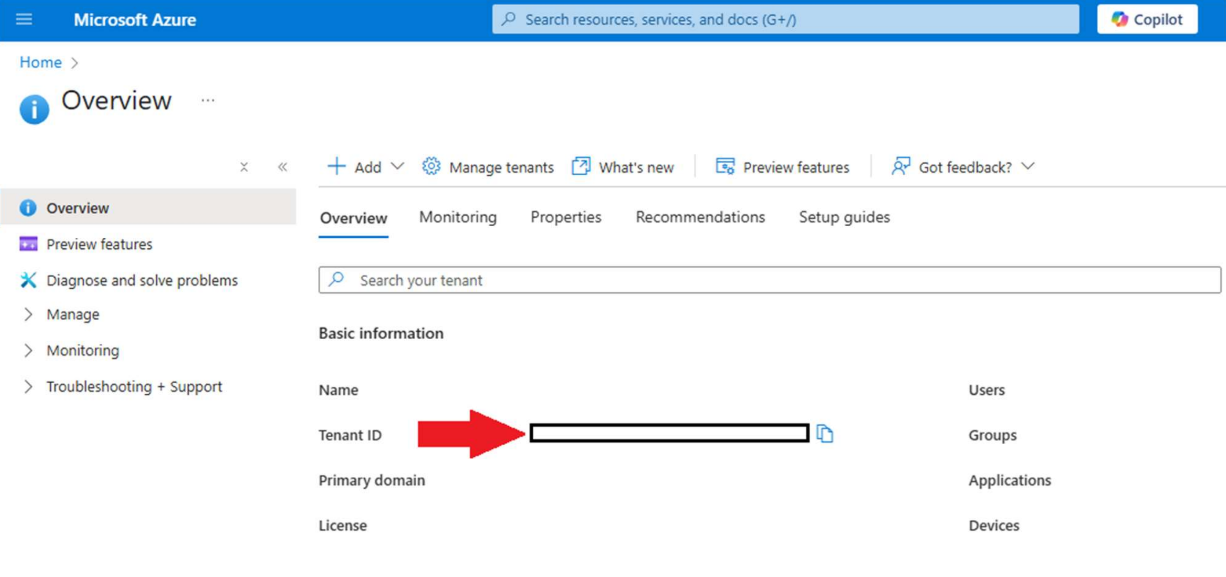Open What's new external link icon
This screenshot has height=577, width=1226.
[581, 167]
